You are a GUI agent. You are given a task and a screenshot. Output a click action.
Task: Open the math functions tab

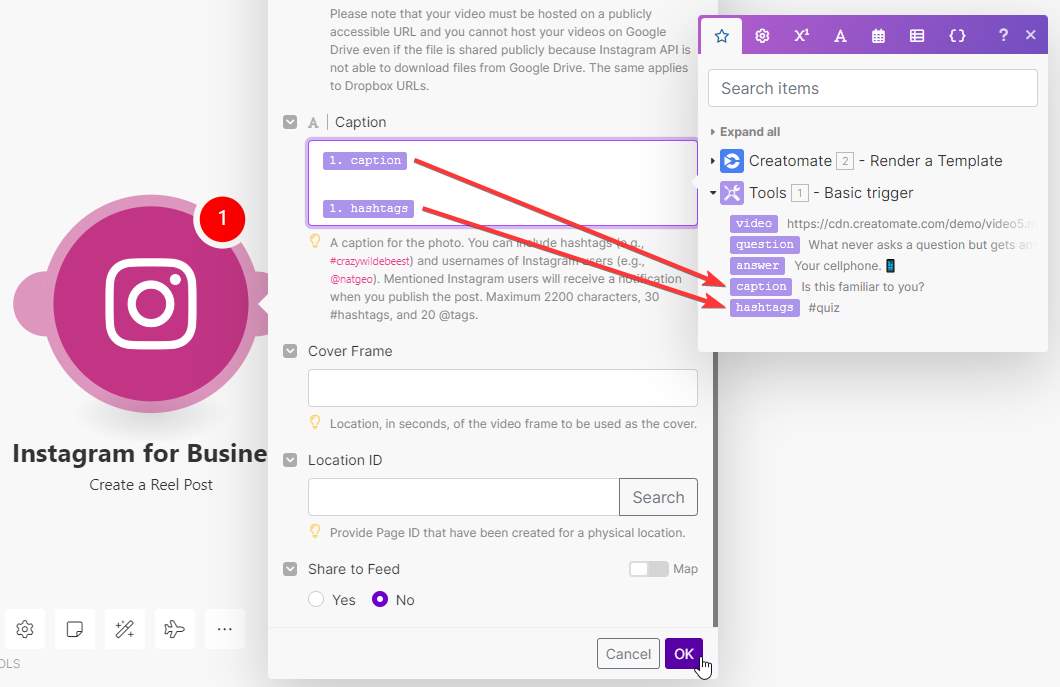pyautogui.click(x=801, y=36)
